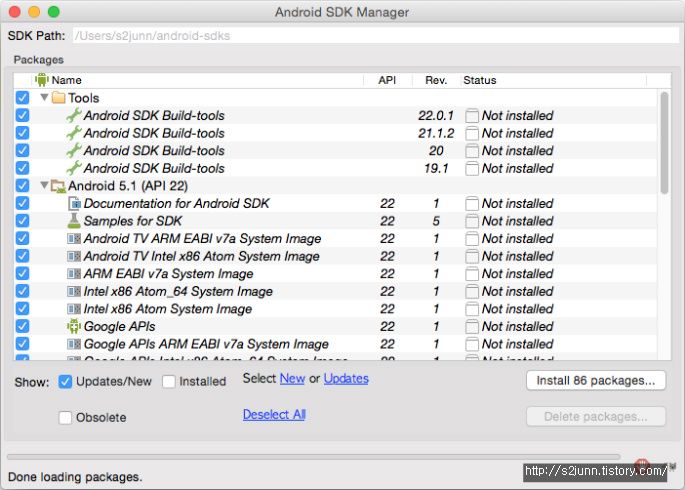685x490 pixels.
Task: Click the Updates selection link
Action: click(346, 378)
